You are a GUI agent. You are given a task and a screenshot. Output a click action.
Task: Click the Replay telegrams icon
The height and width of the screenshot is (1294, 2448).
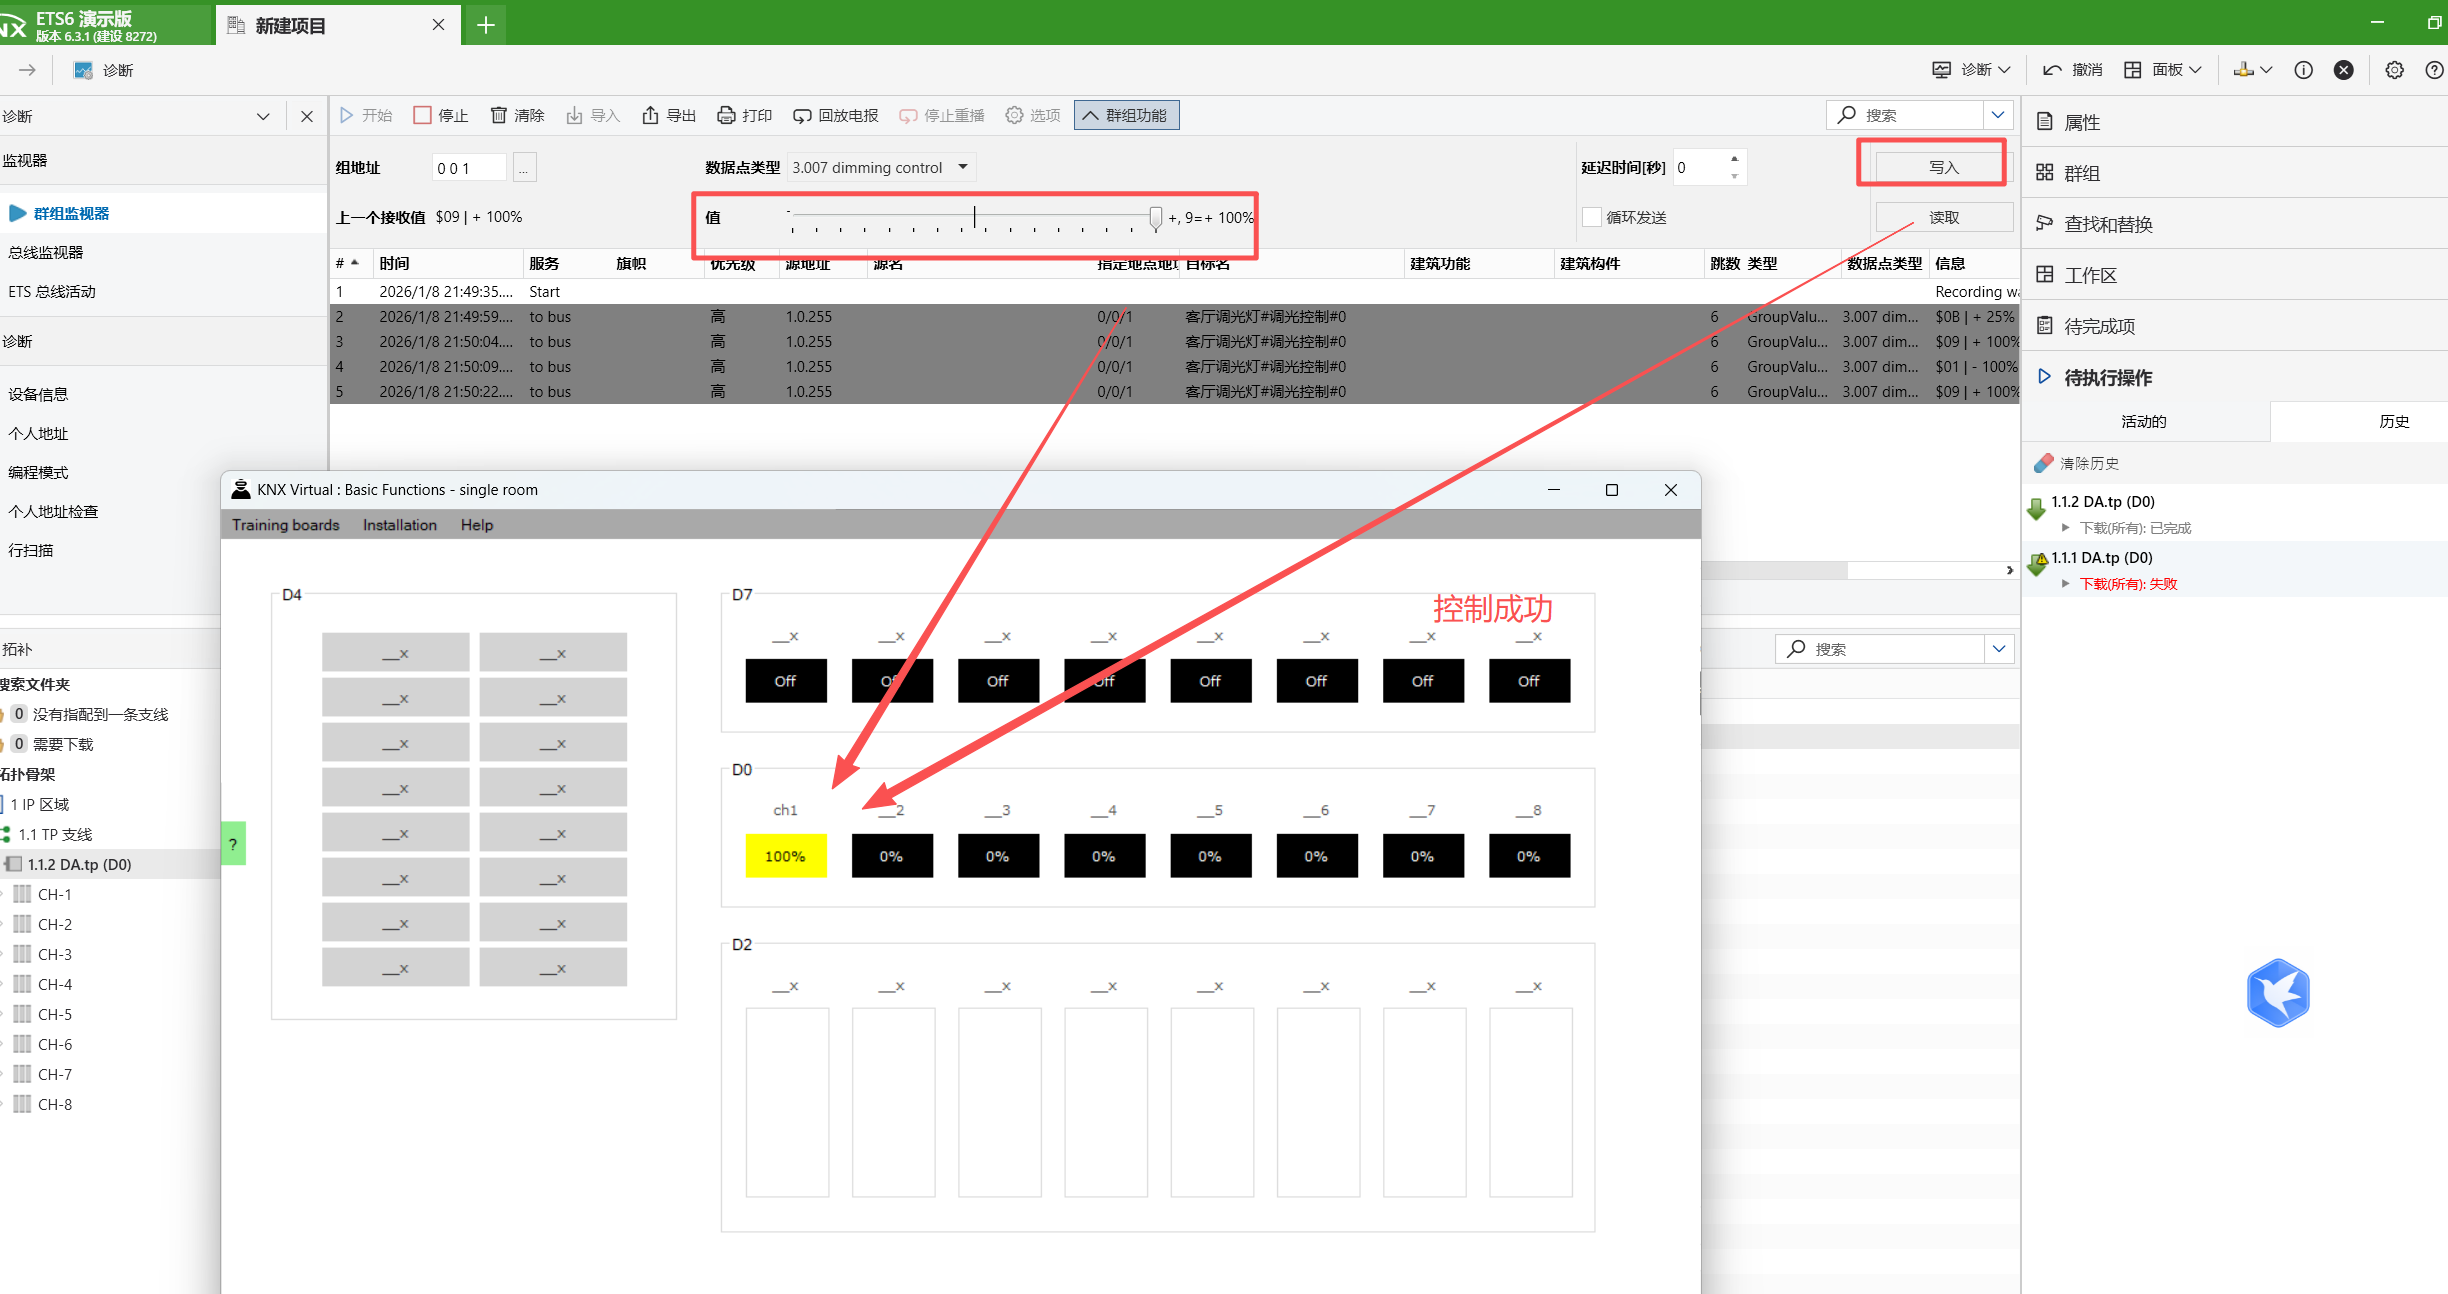pyautogui.click(x=802, y=115)
